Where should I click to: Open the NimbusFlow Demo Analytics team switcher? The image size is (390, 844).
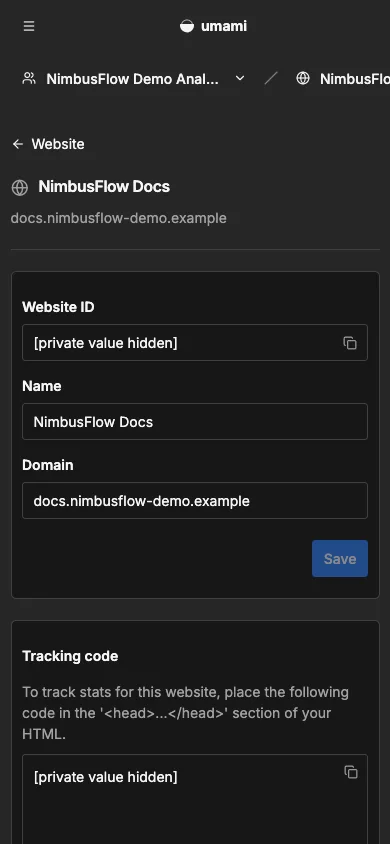coord(133,79)
